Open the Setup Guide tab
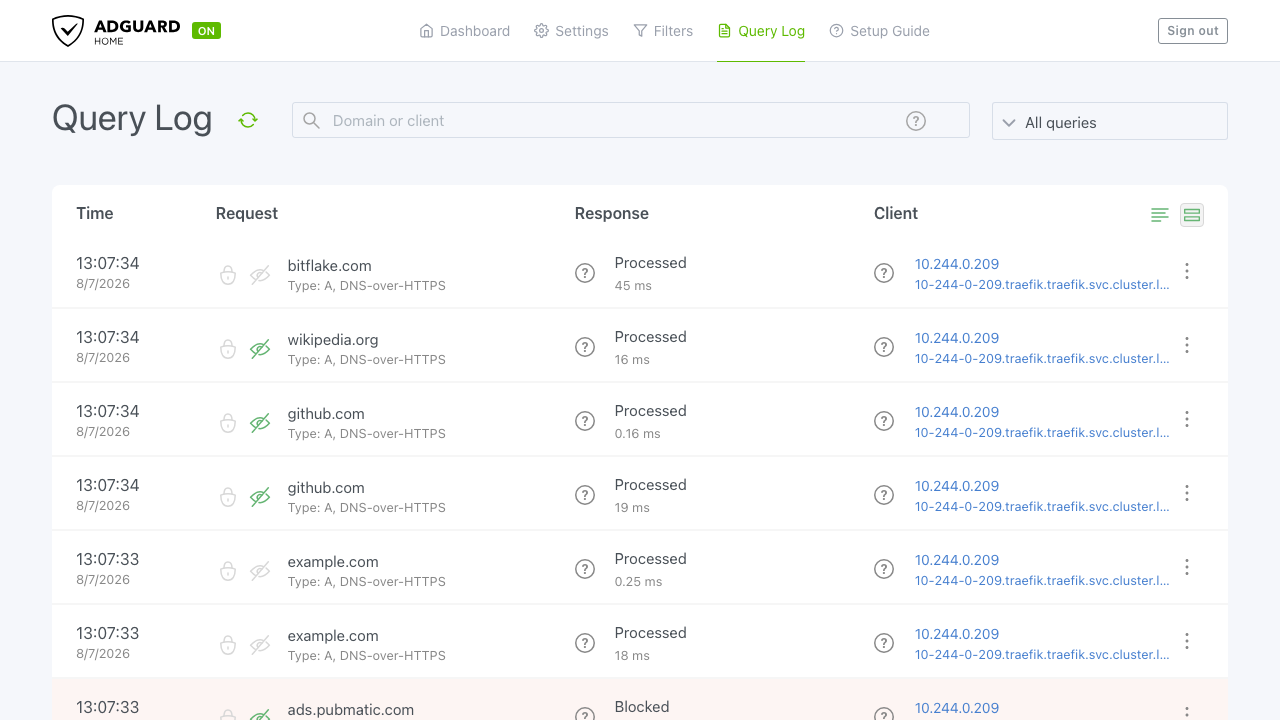The width and height of the screenshot is (1280, 720). tap(880, 31)
